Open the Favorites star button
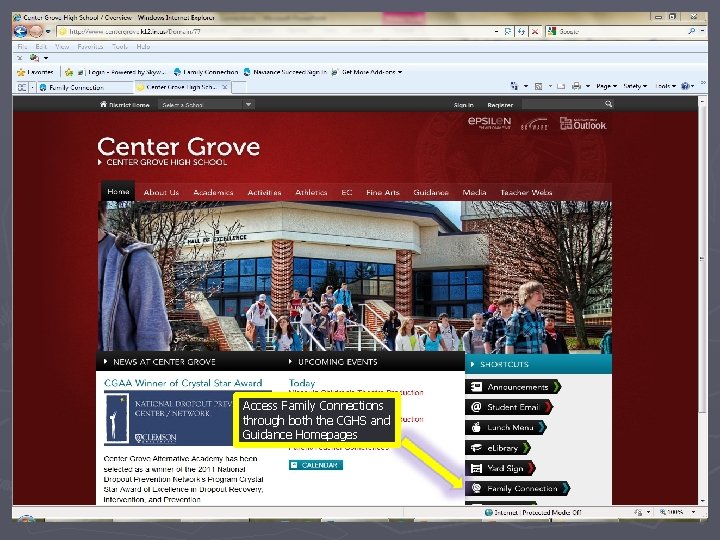This screenshot has width=720, height=540. coord(35,72)
